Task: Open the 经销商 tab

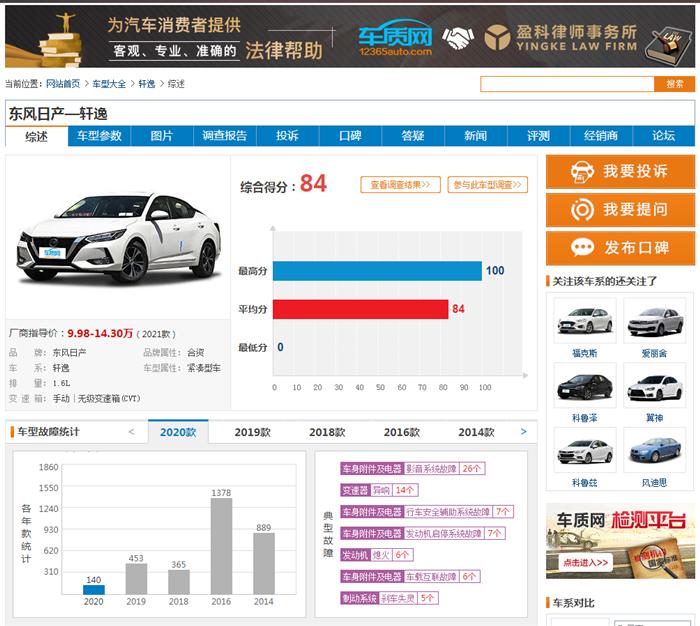Action: click(601, 136)
